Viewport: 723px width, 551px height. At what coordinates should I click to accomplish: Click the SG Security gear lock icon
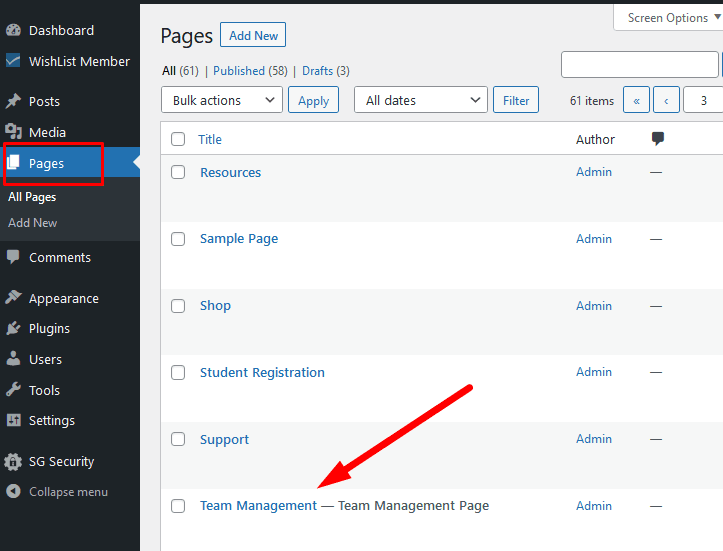[13, 461]
